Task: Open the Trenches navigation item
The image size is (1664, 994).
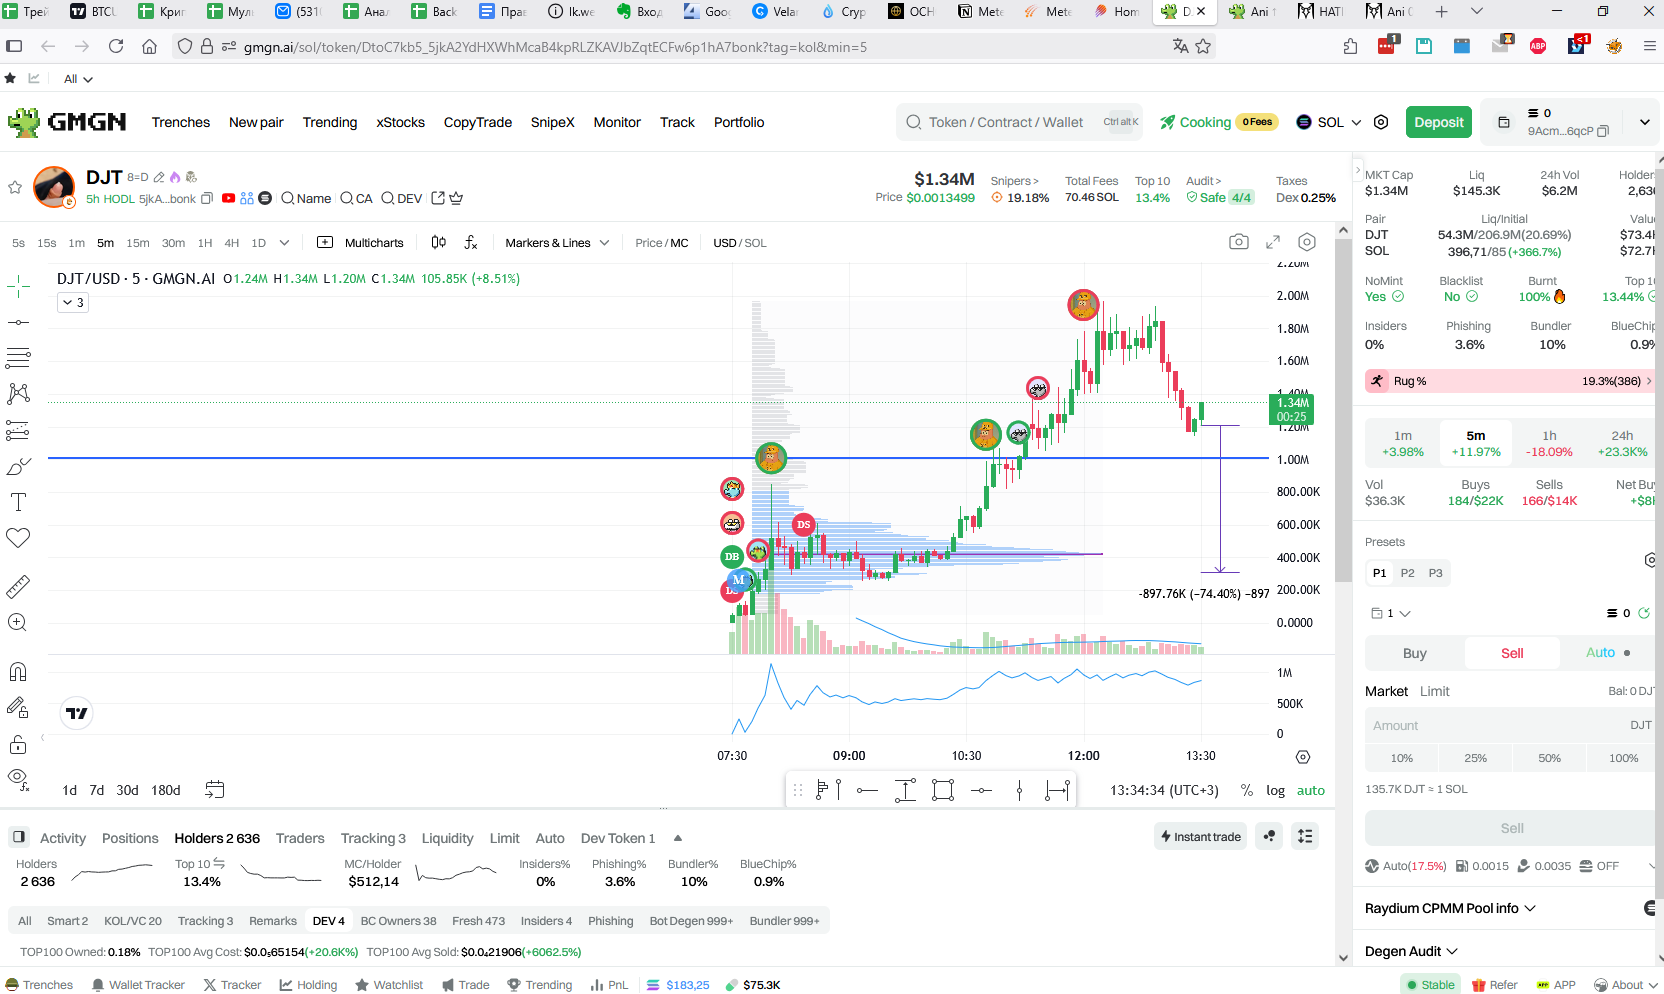Action: [x=181, y=122]
